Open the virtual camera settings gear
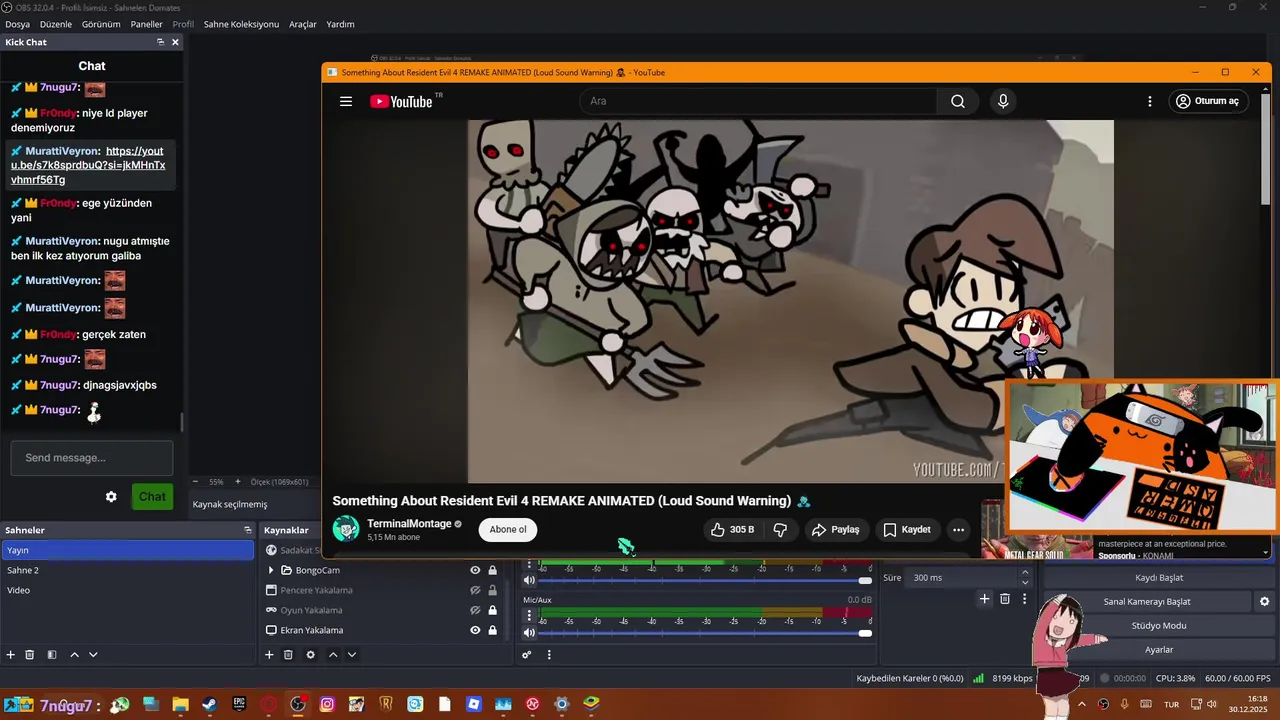The image size is (1280, 720). click(x=1264, y=601)
